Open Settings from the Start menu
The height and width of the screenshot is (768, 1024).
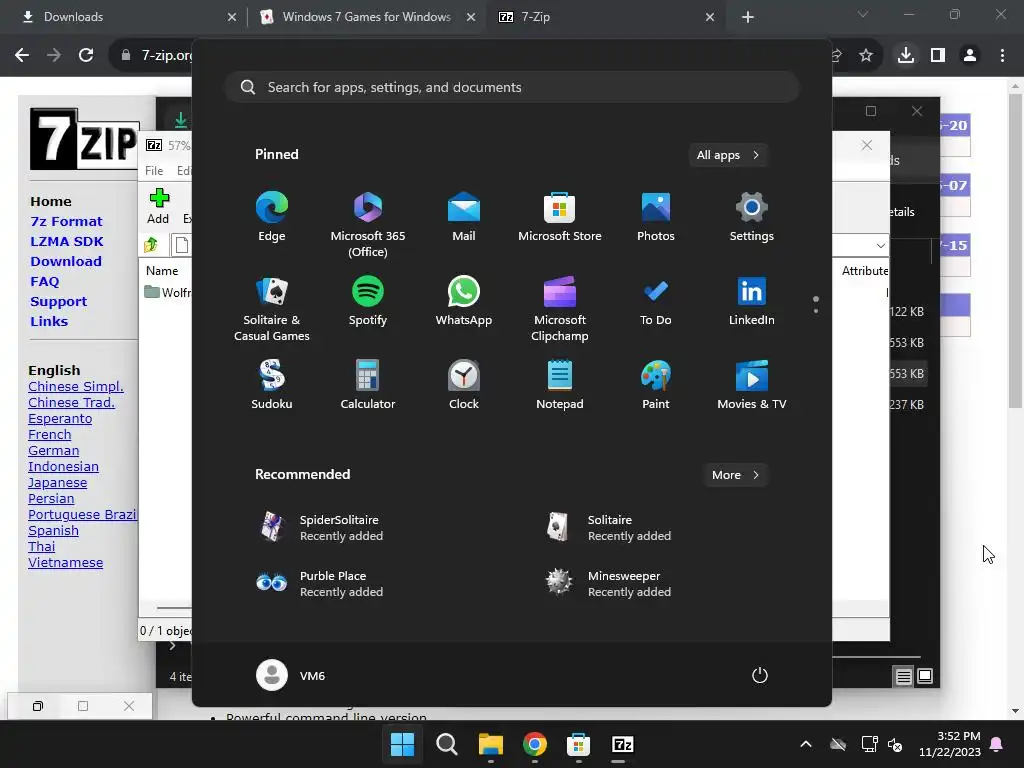click(752, 216)
